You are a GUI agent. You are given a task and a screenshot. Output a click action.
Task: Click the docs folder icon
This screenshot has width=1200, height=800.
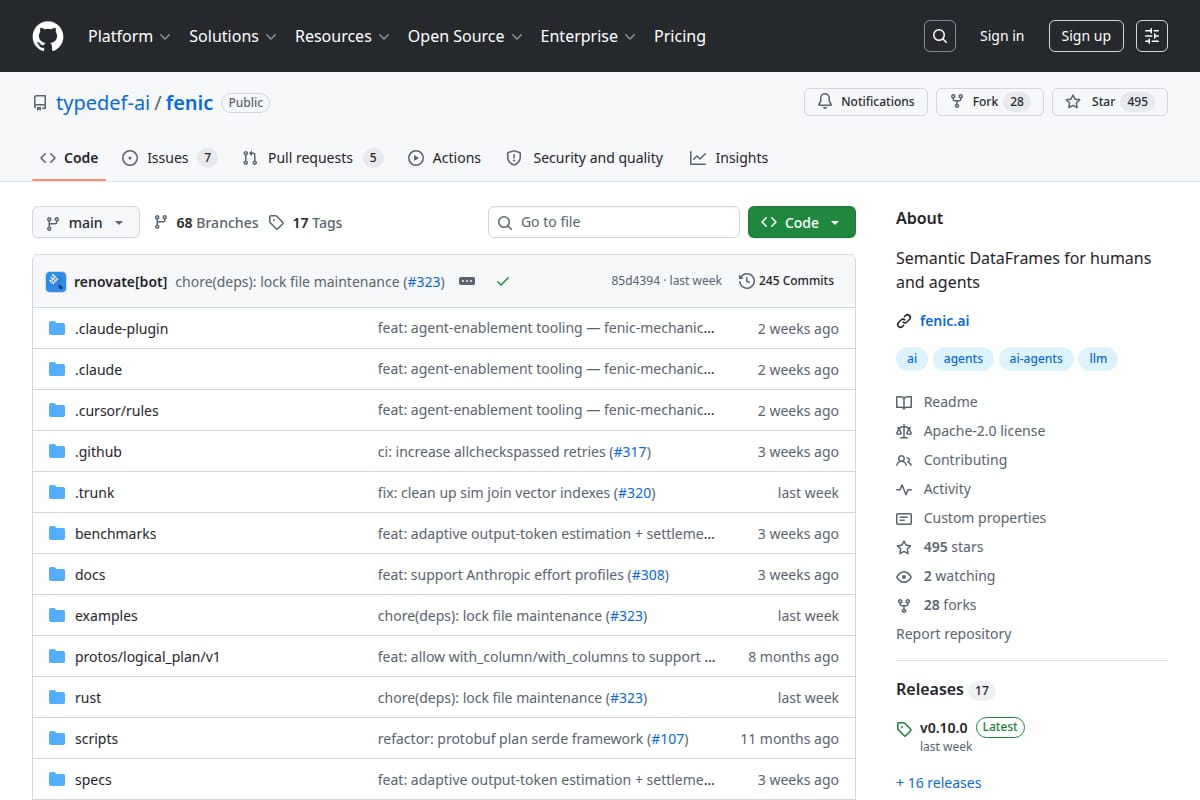coord(57,575)
